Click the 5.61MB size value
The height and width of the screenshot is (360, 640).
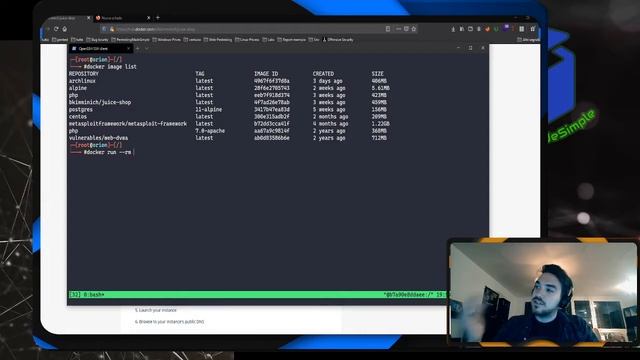[x=380, y=88]
